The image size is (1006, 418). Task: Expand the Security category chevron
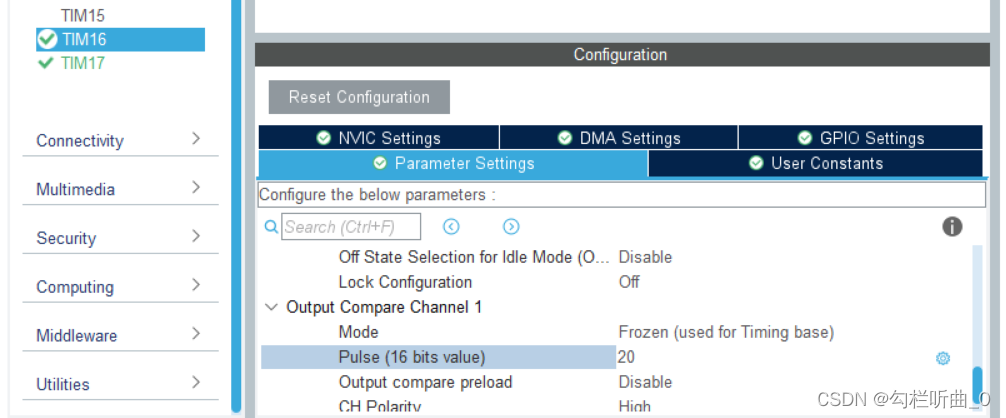pyautogui.click(x=196, y=236)
